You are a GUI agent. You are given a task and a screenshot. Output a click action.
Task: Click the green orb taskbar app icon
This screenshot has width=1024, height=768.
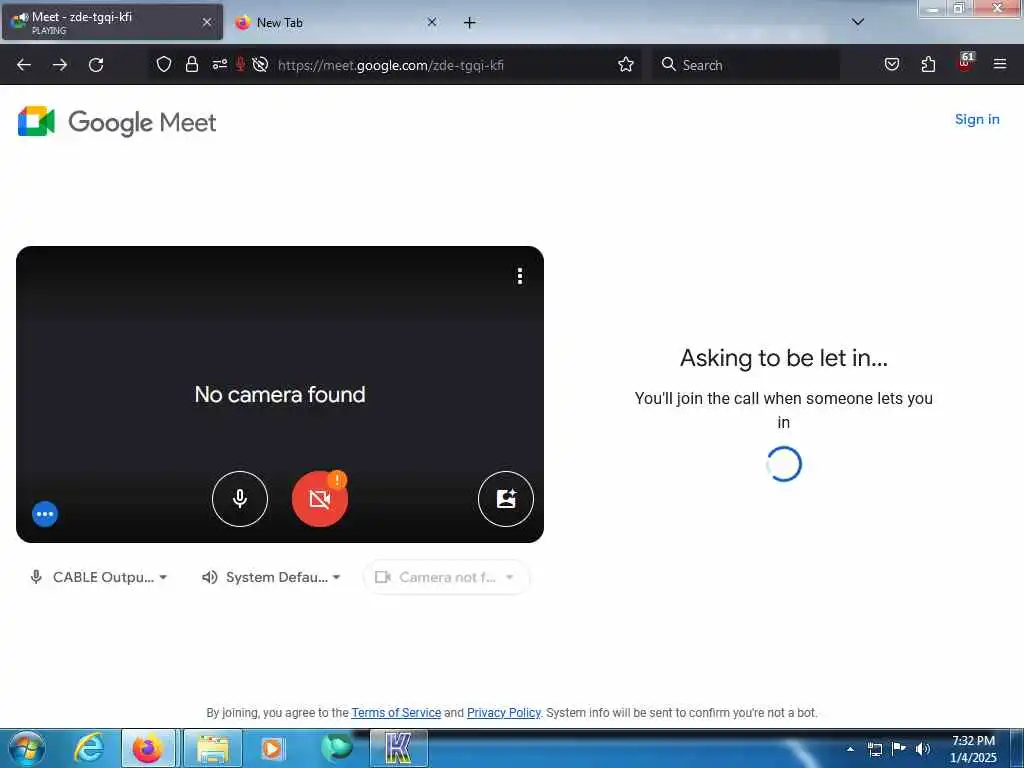click(x=337, y=748)
